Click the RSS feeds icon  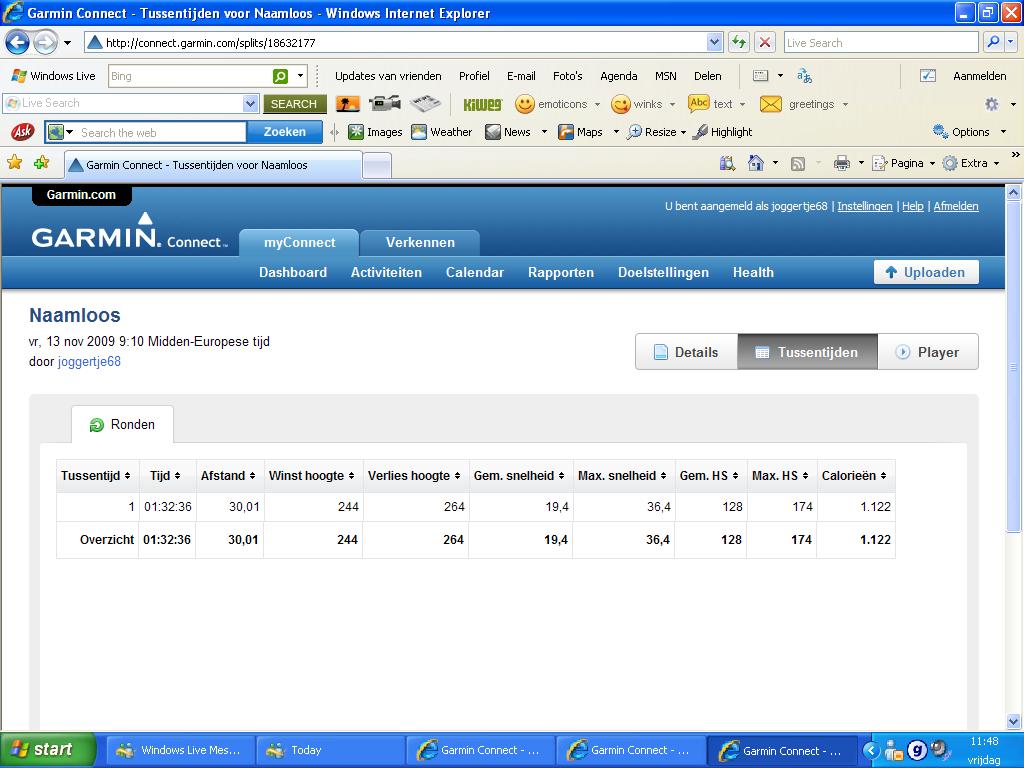(797, 163)
